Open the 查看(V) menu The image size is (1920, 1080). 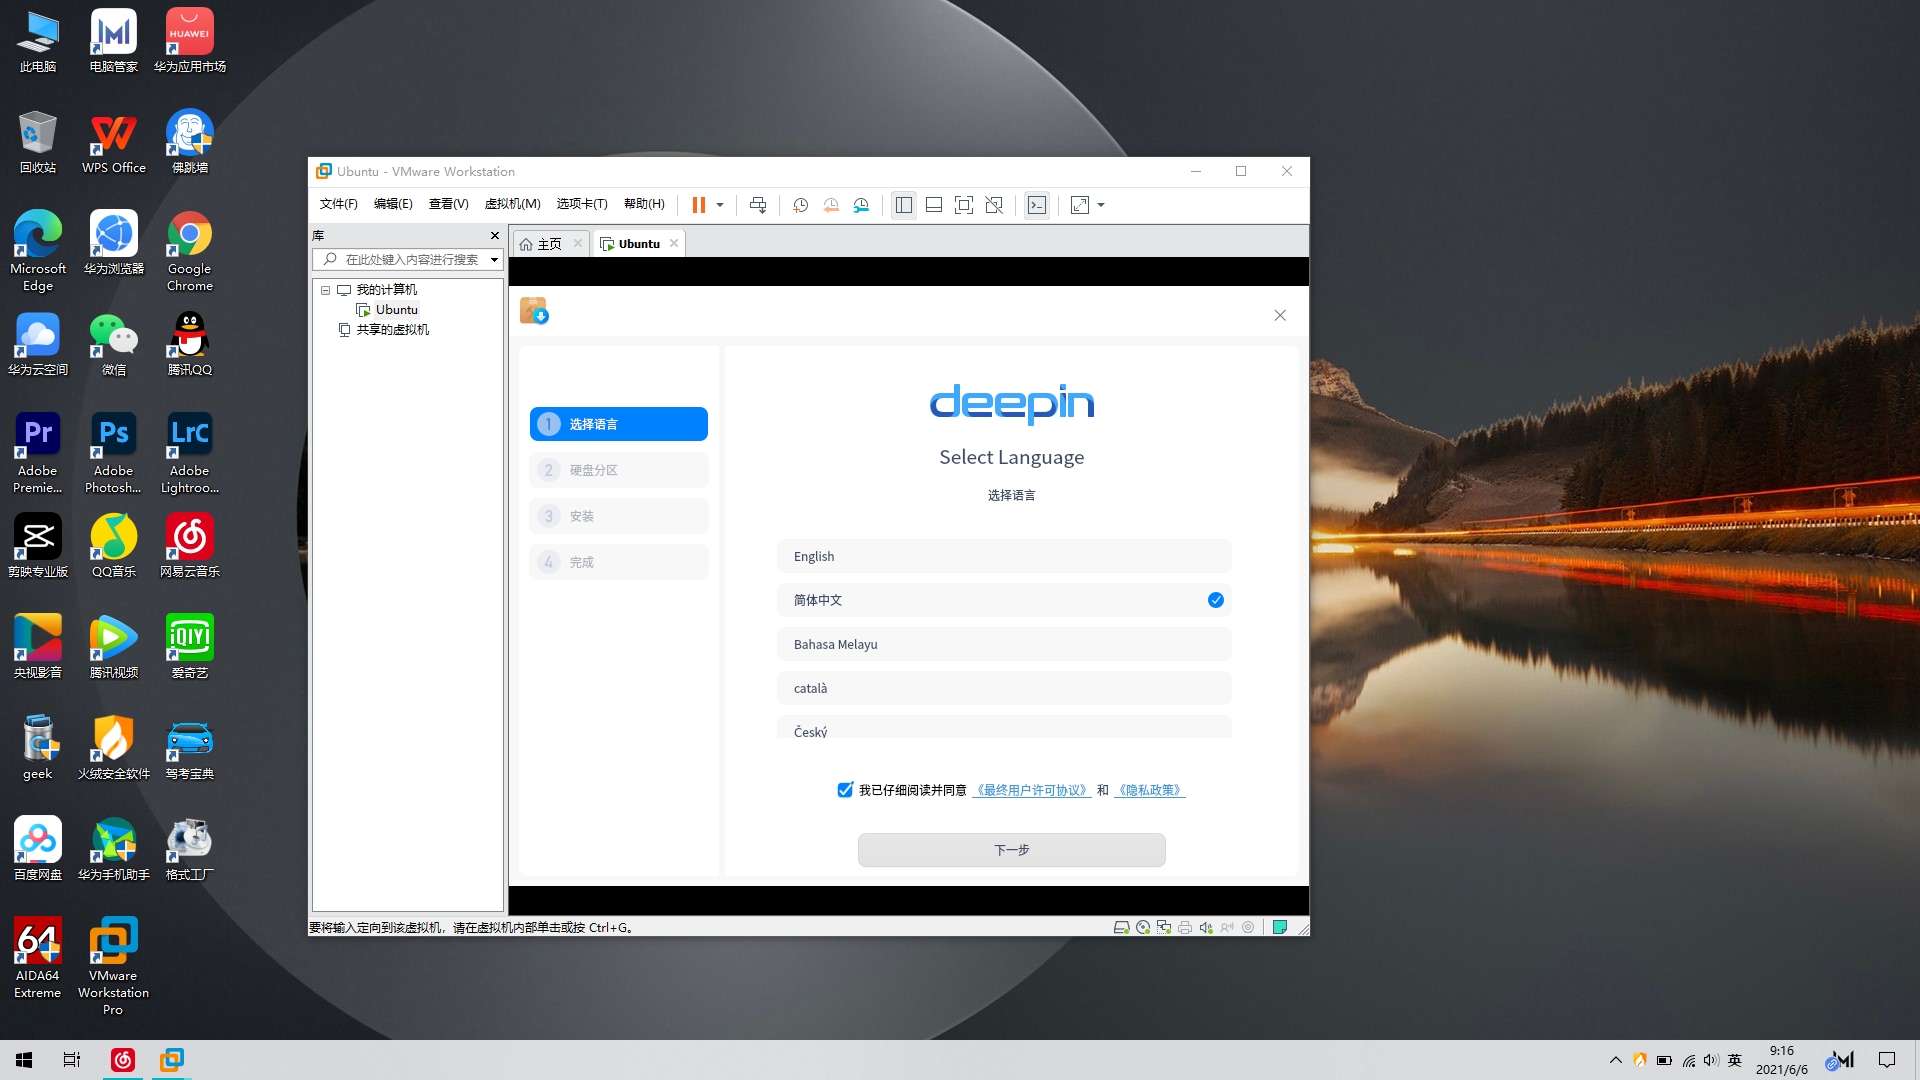click(x=449, y=204)
